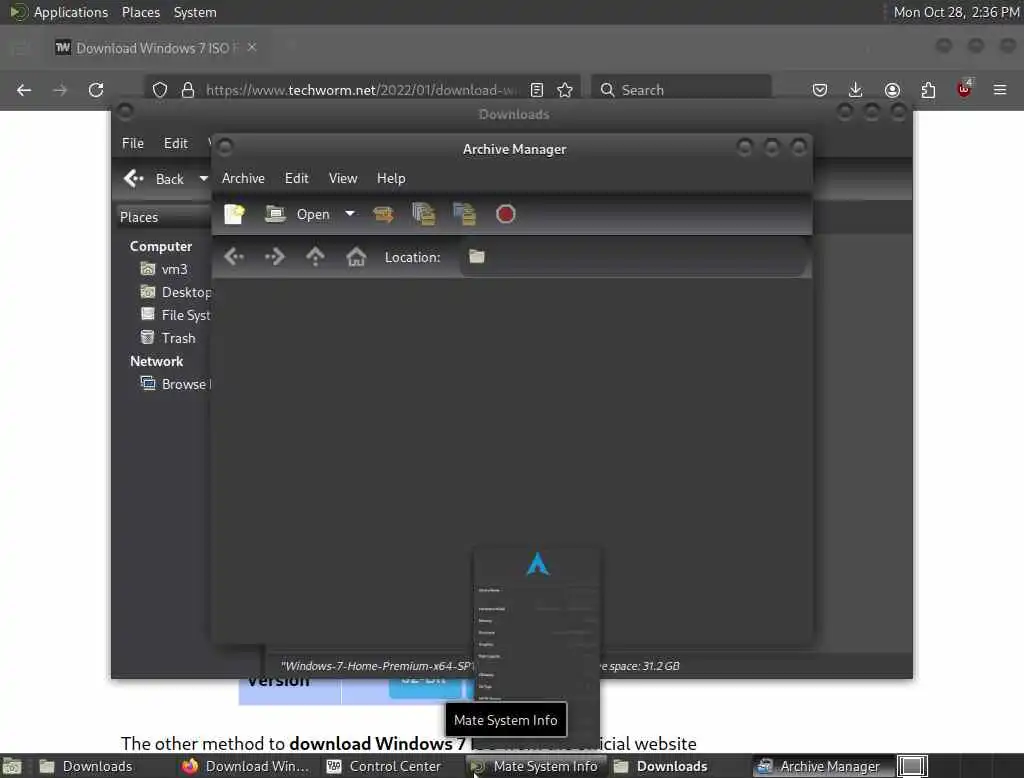Click the Add folder to archive icon
The image size is (1024, 778).
464,214
